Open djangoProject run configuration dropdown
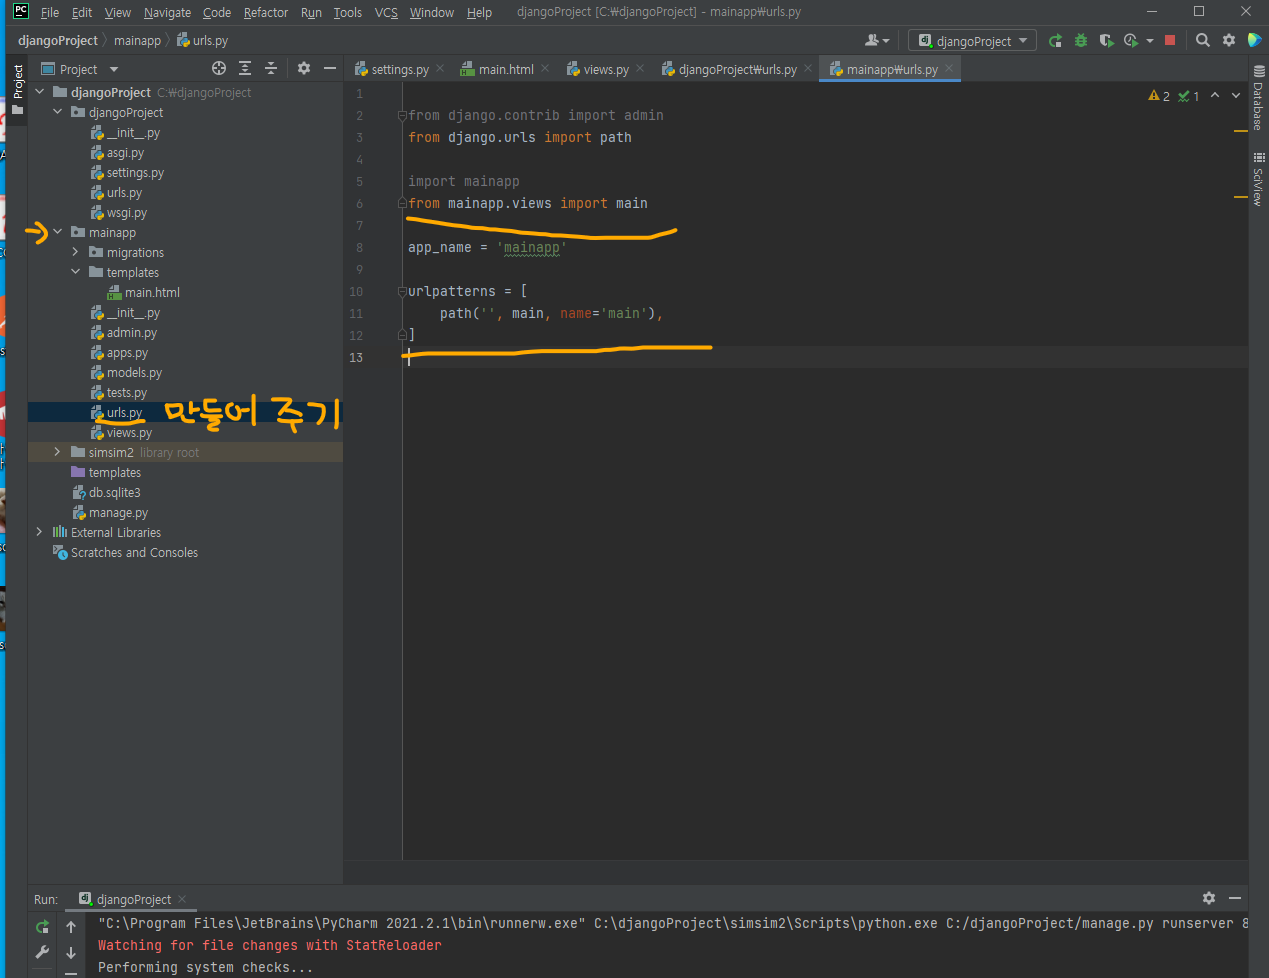 tap(972, 41)
